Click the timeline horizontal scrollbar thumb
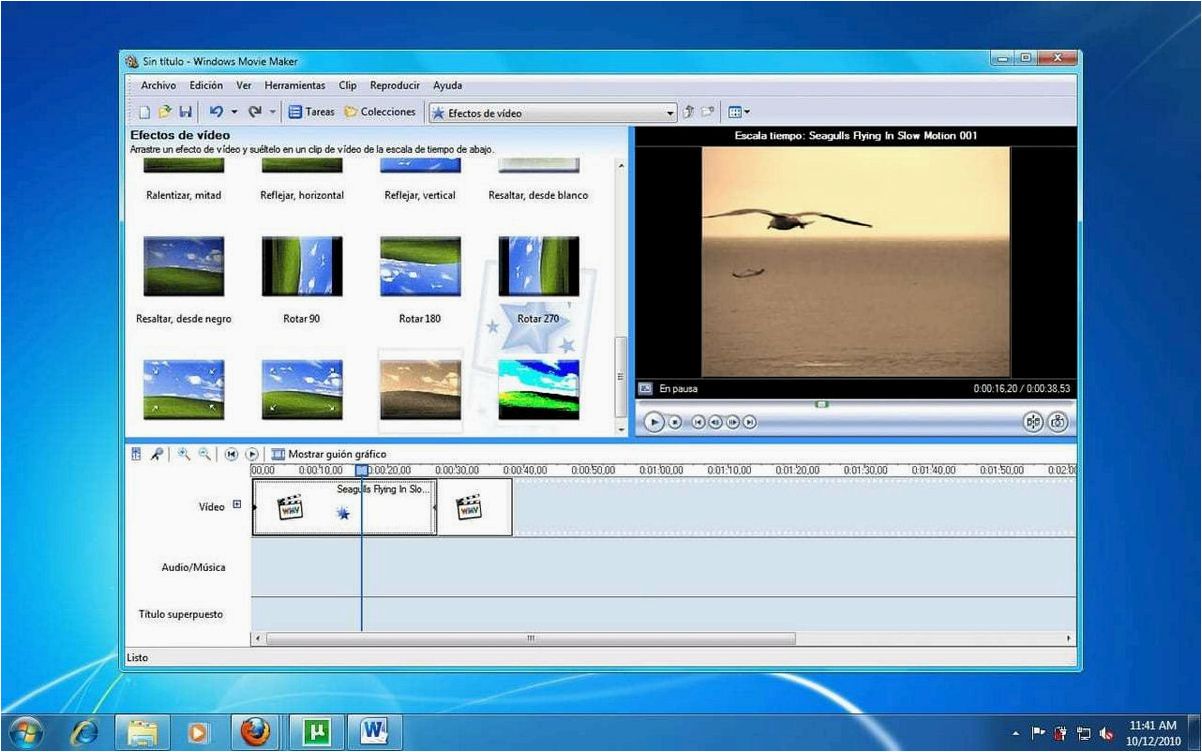The height and width of the screenshot is (752, 1202). coord(531,638)
